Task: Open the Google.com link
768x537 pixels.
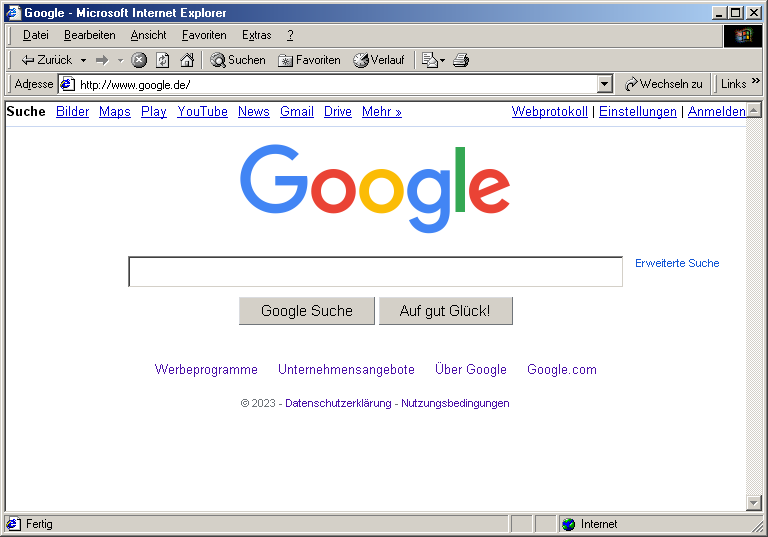Action: pos(562,369)
